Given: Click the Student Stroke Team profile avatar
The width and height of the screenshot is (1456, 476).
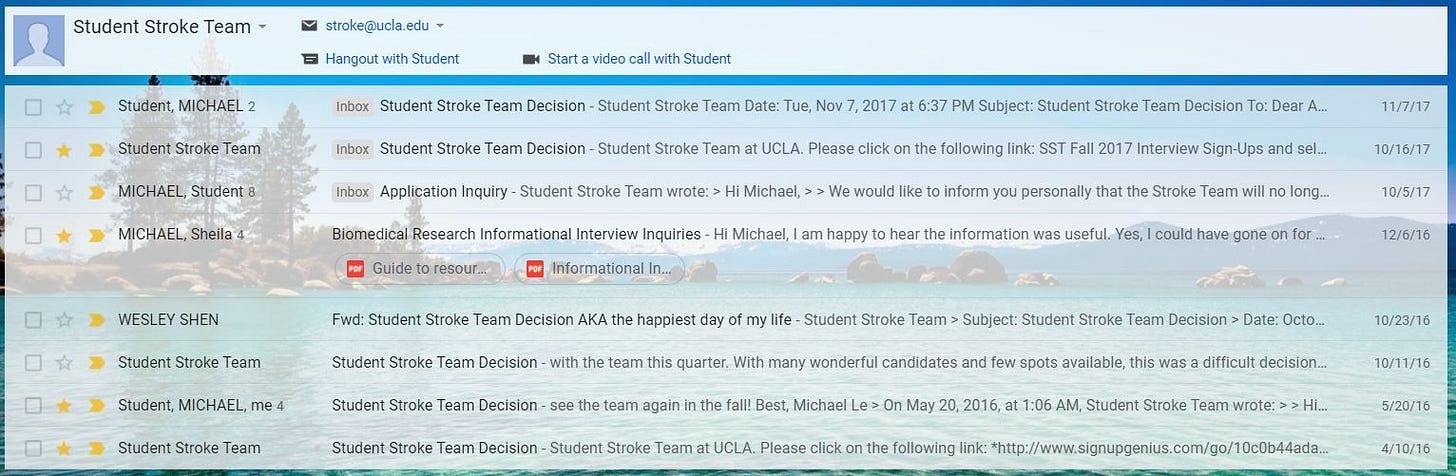Looking at the screenshot, I should pos(39,40).
